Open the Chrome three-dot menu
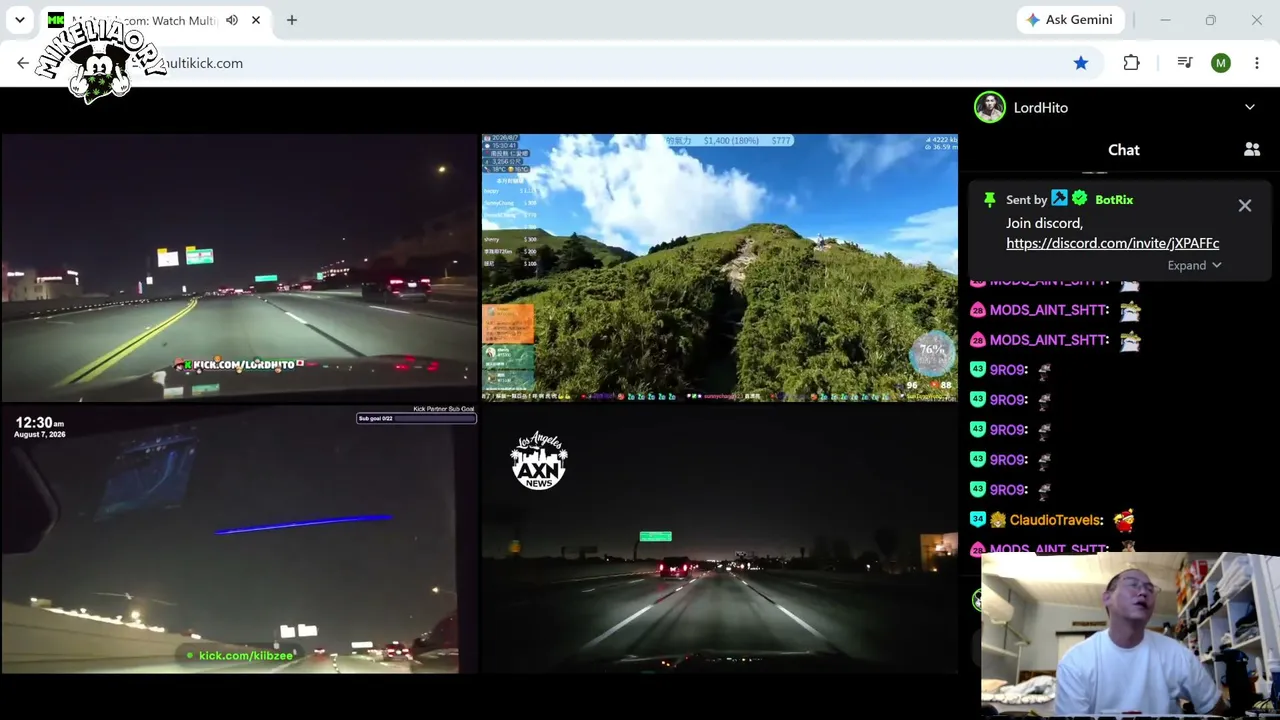Screen dimensions: 1280x720 tap(1257, 63)
